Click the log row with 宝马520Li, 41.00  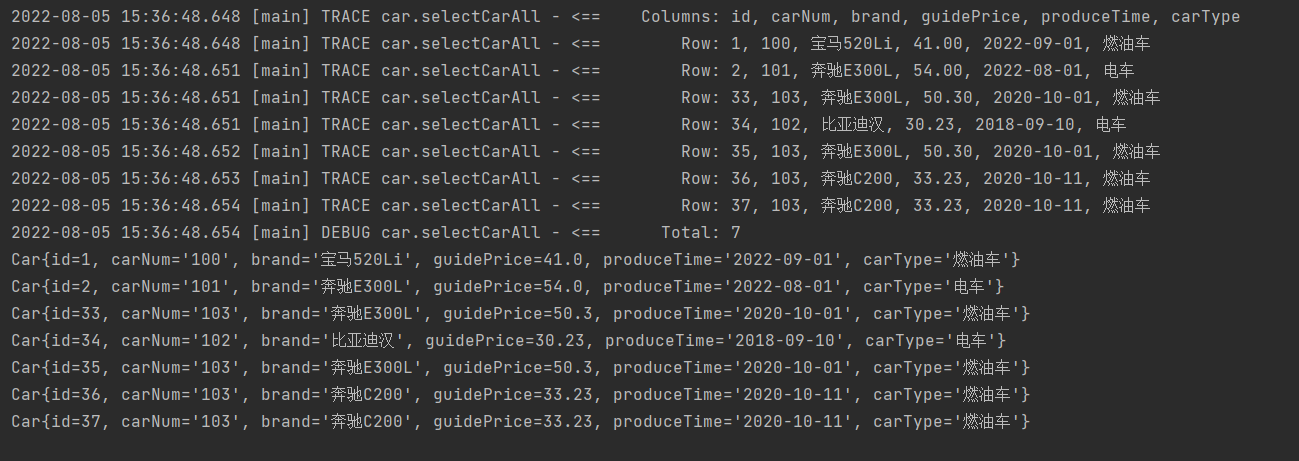(x=586, y=44)
